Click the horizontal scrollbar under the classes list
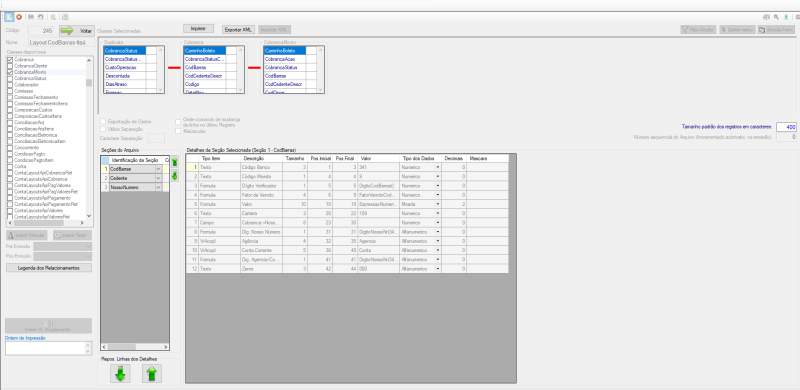 (x=46, y=223)
